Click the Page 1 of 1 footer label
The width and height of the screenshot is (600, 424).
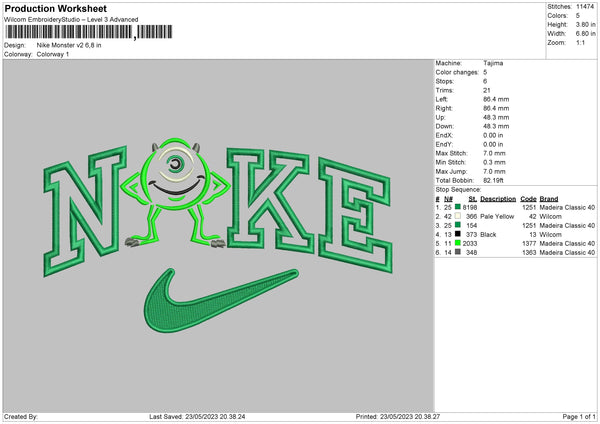click(x=579, y=416)
